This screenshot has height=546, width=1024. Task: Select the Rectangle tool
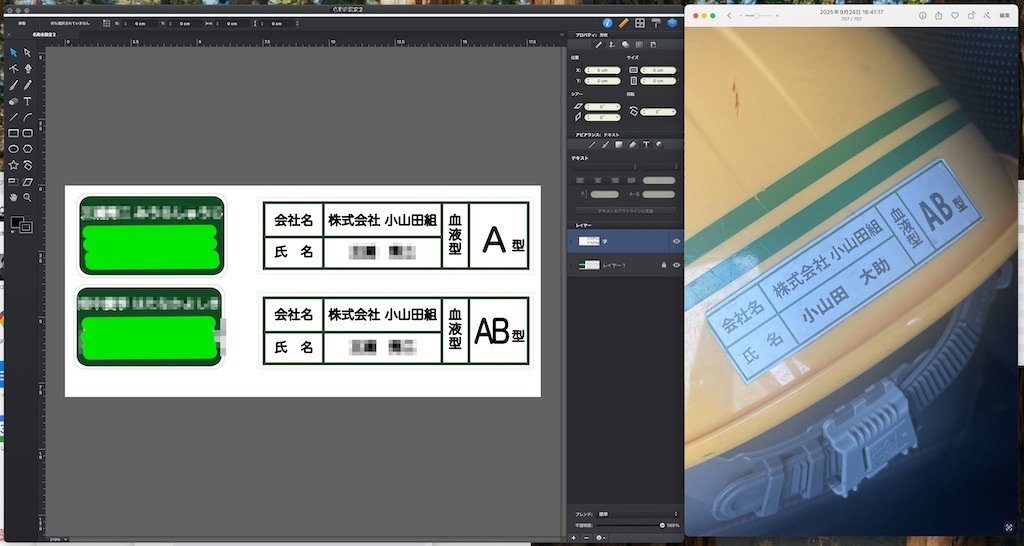[13, 133]
